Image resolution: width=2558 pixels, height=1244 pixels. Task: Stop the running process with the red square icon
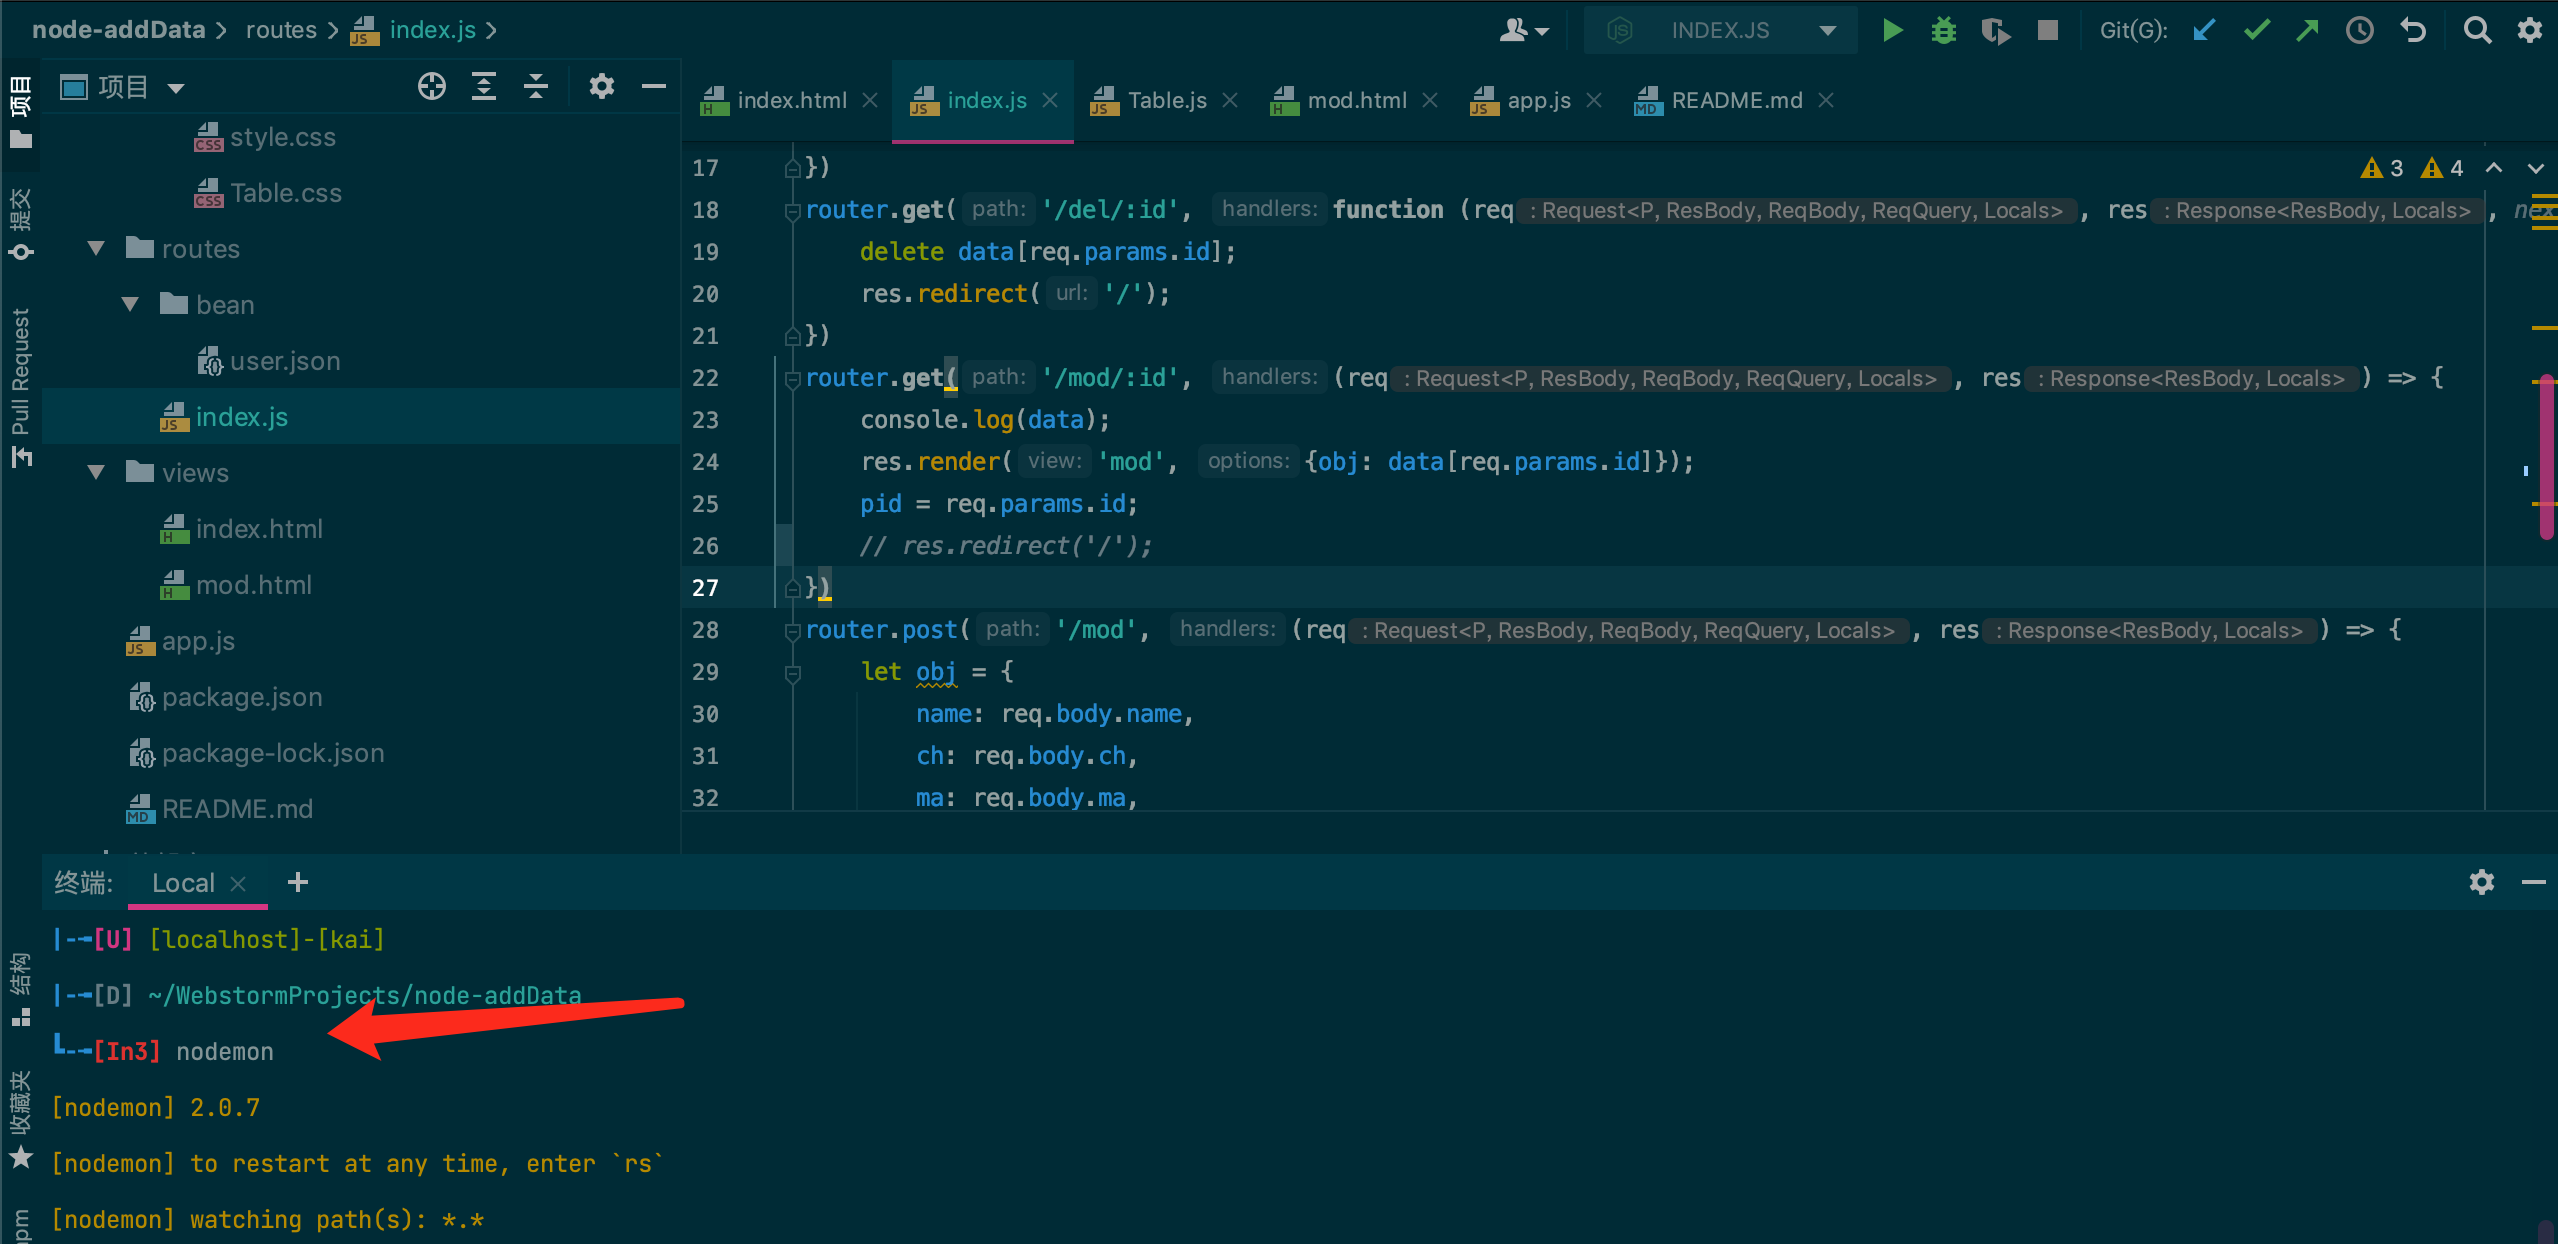(2047, 30)
